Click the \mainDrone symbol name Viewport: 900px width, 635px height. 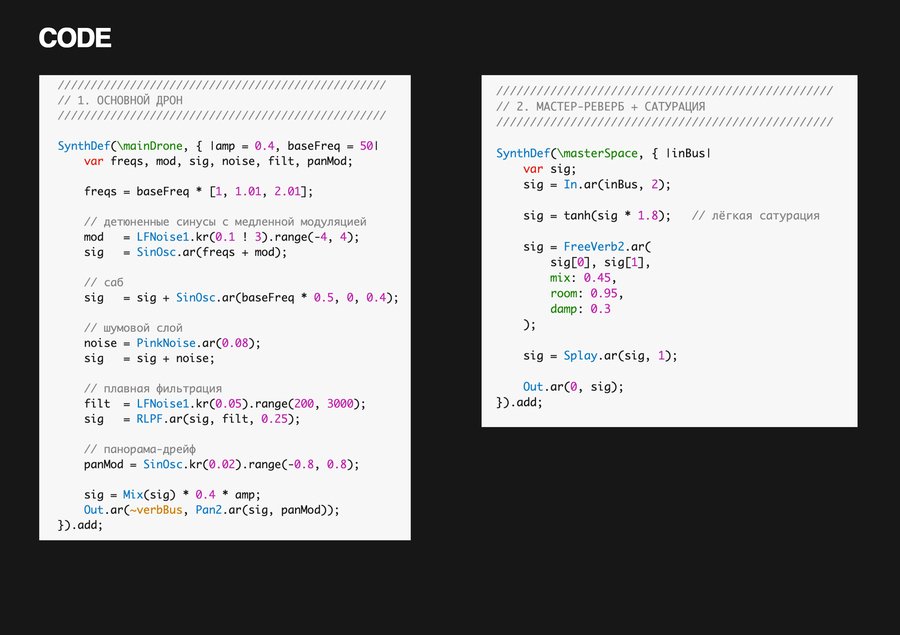[152, 146]
